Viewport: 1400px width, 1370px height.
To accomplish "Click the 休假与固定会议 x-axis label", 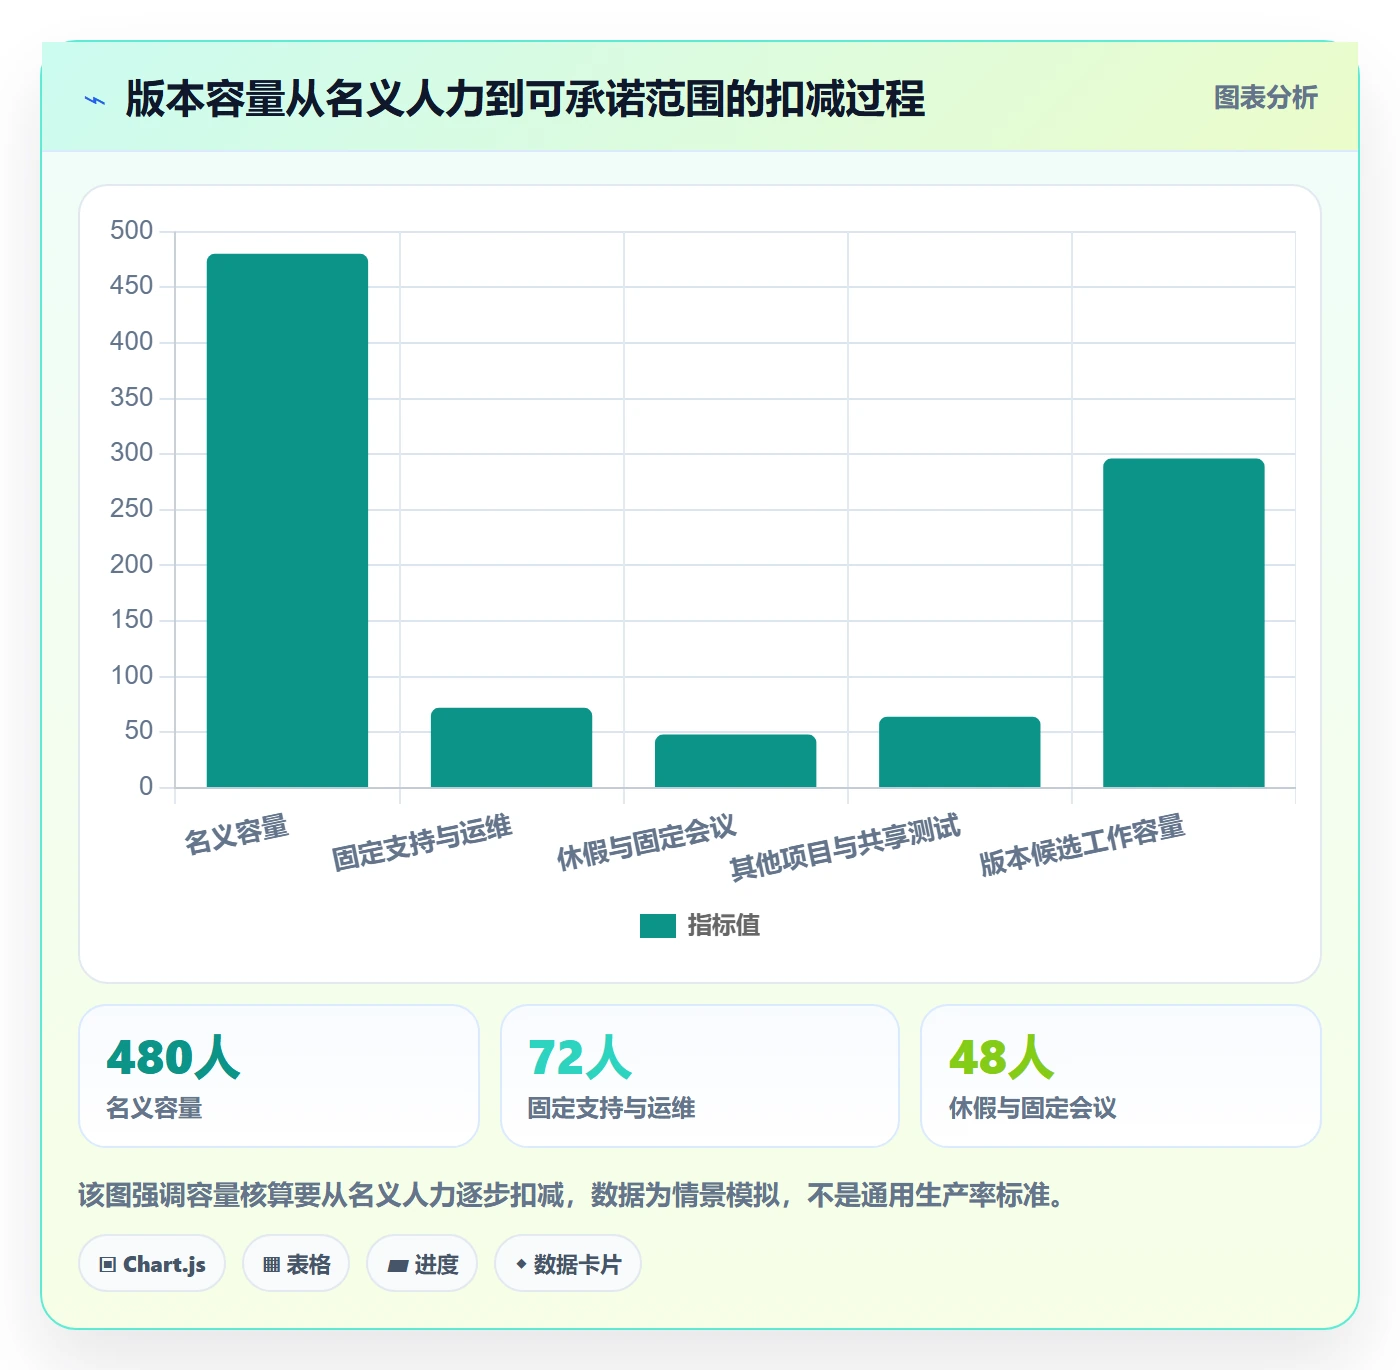I will pos(646,842).
